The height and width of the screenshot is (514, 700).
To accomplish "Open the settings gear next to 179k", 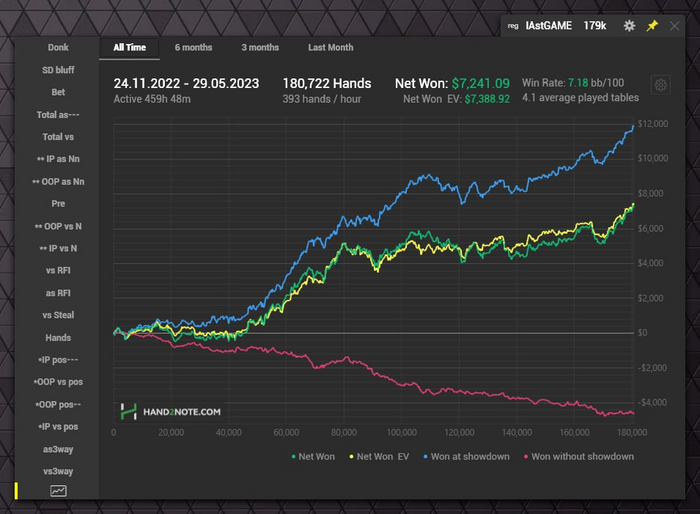I will pyautogui.click(x=629, y=26).
